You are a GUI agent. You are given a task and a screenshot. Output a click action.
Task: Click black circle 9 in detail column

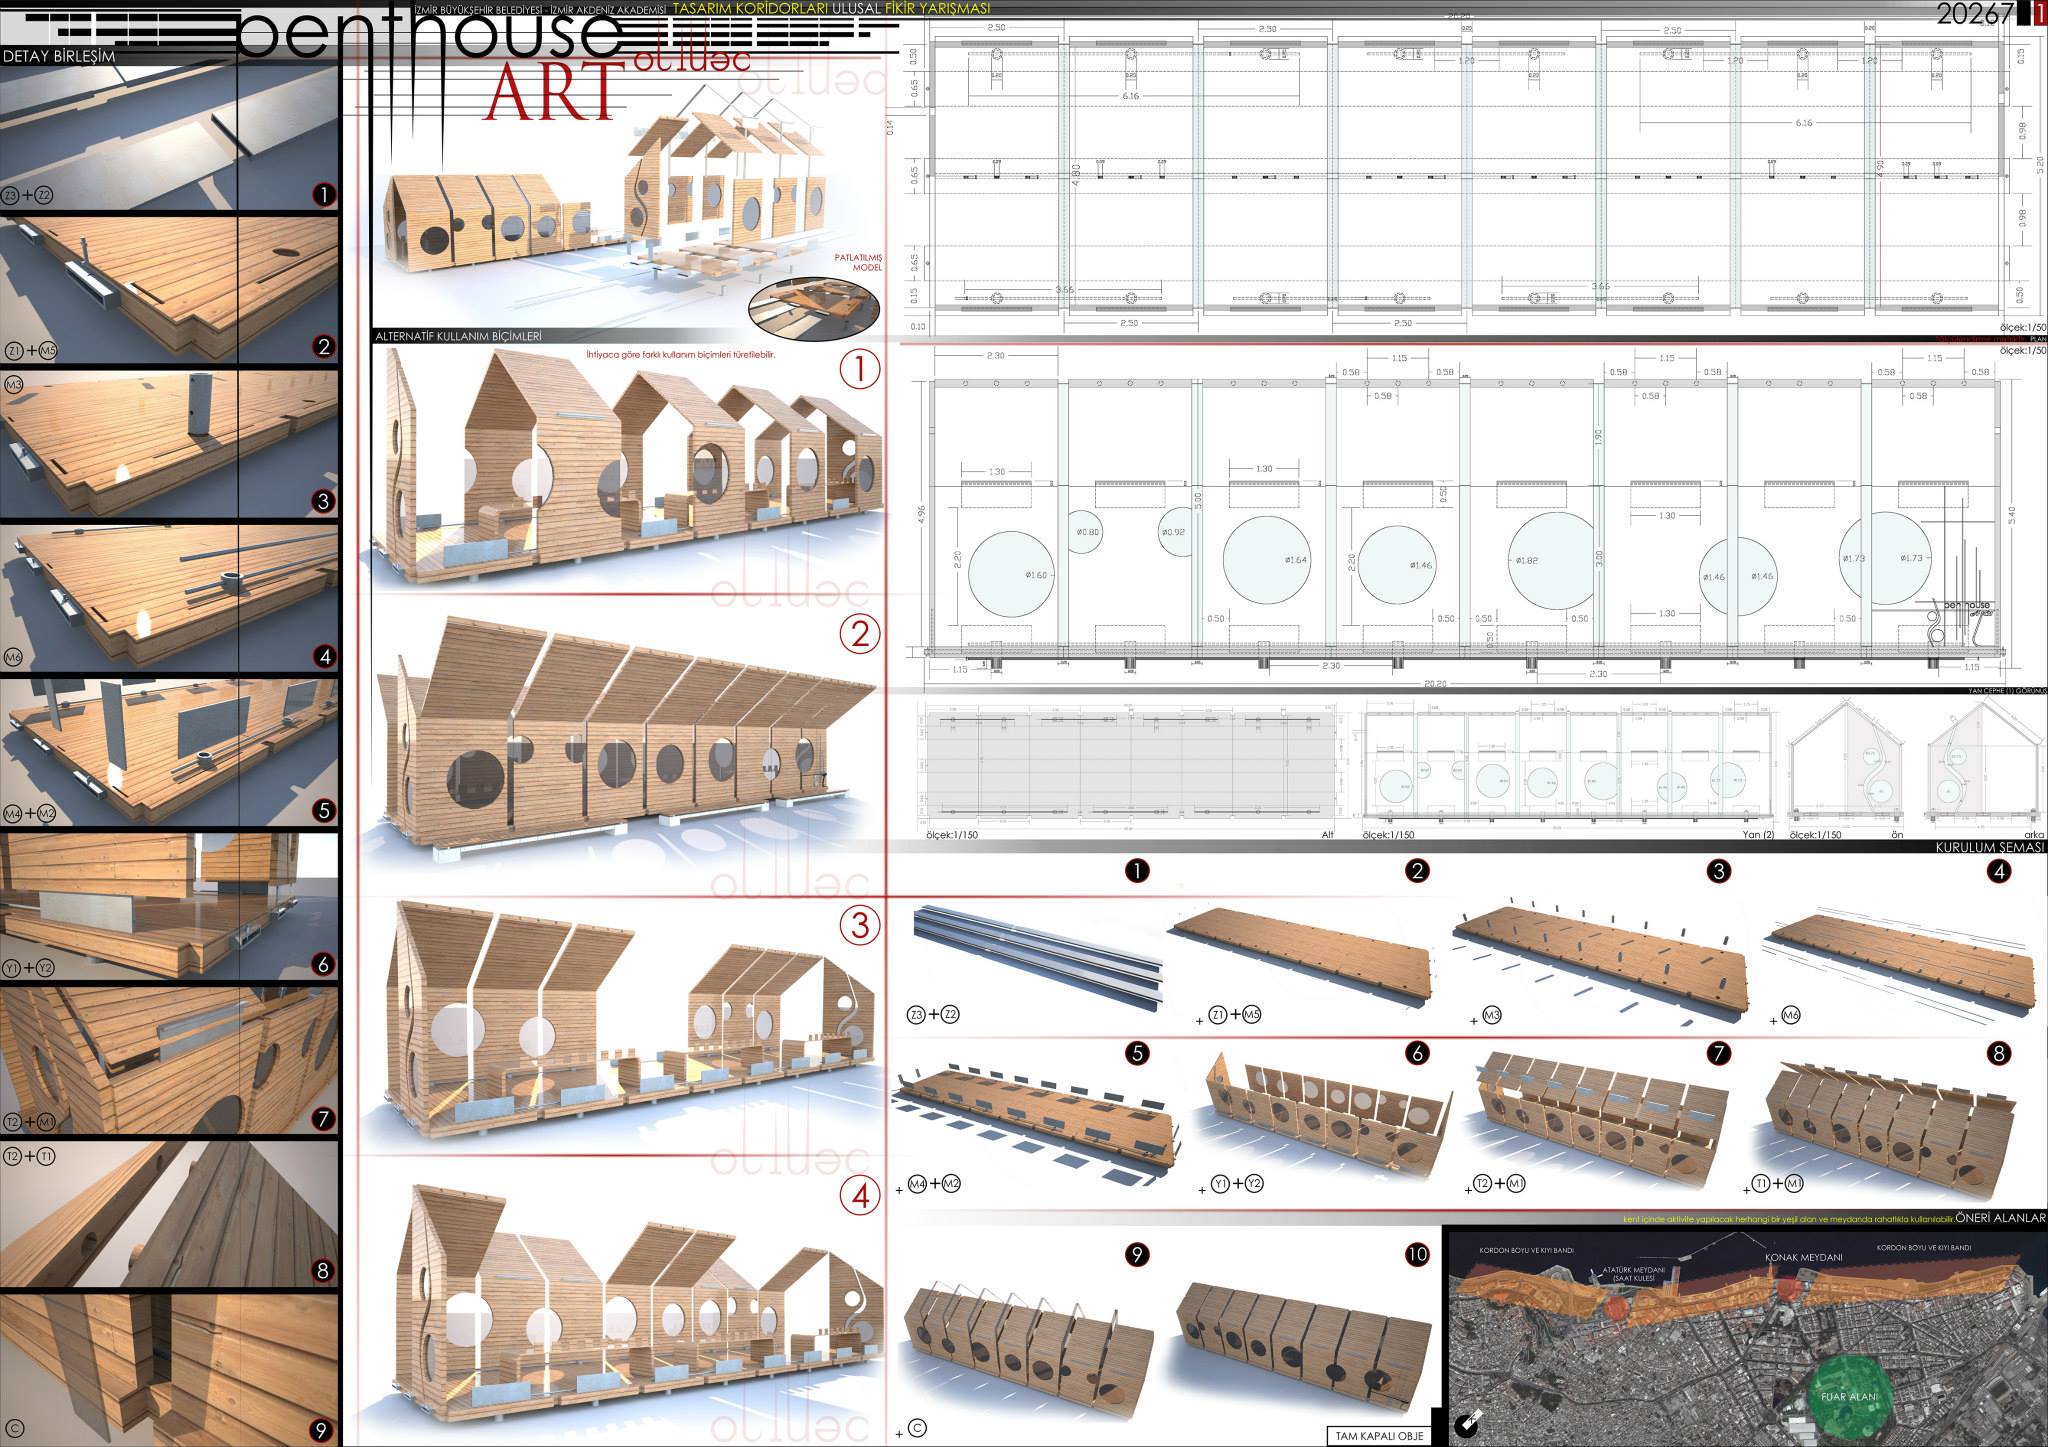(321, 1430)
